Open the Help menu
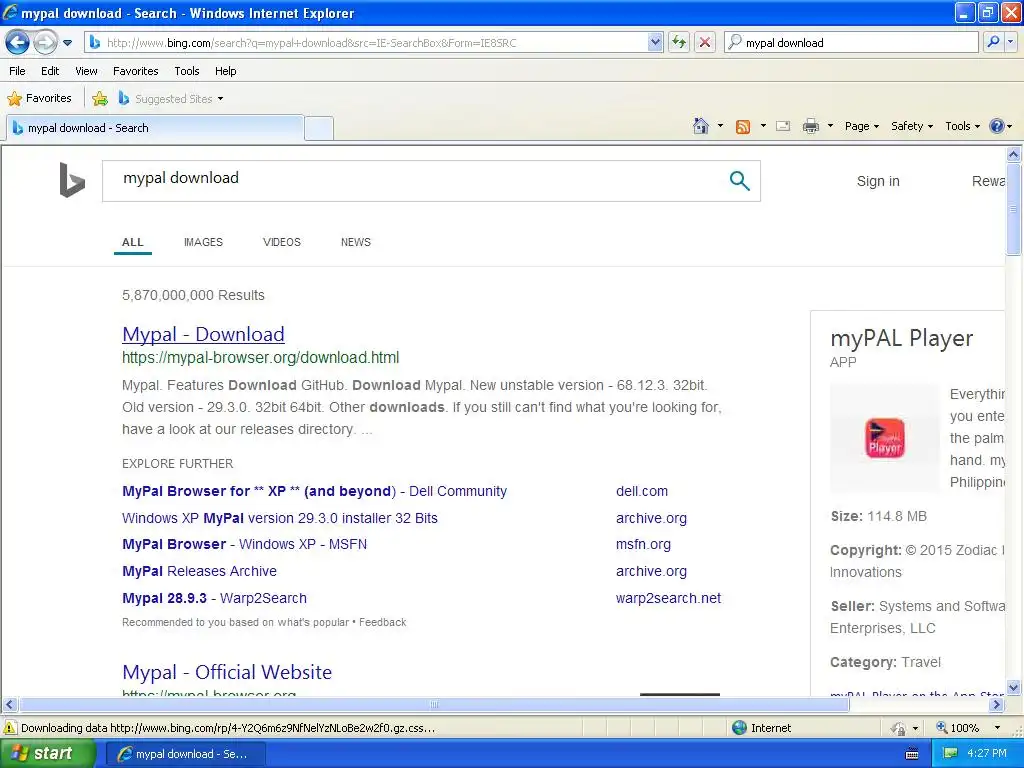1024x768 pixels. (225, 71)
